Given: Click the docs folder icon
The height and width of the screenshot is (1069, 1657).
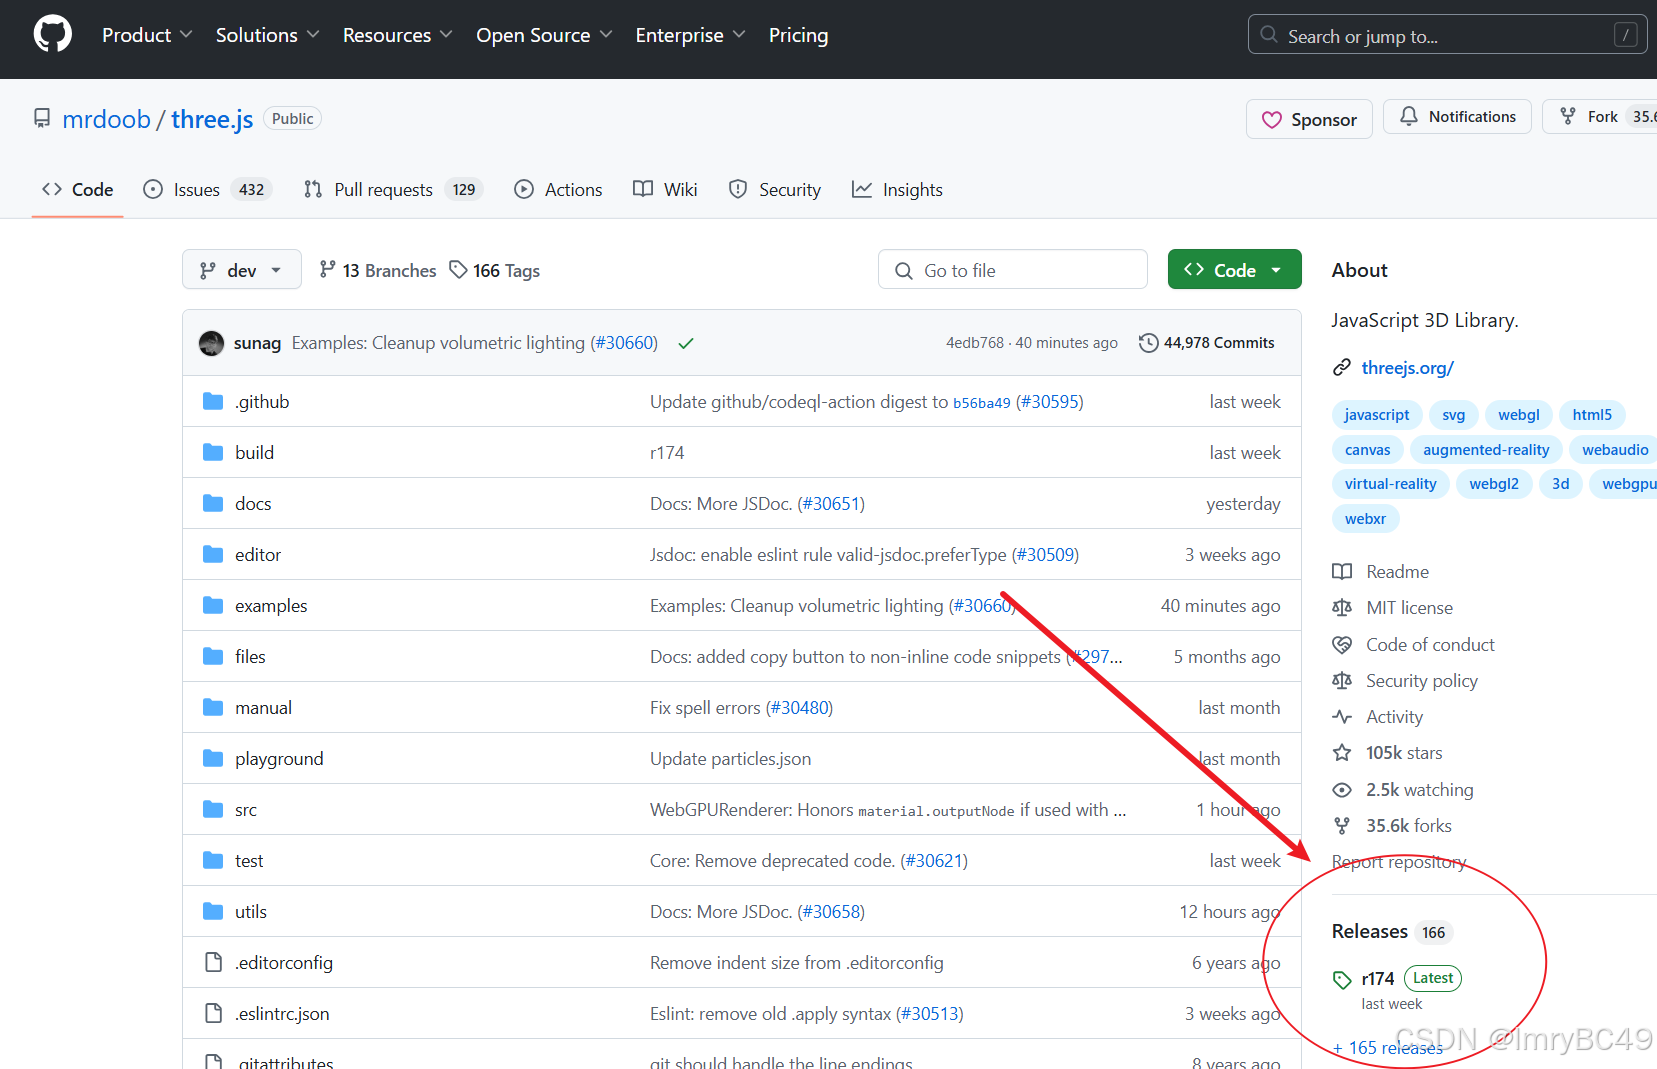Looking at the screenshot, I should pyautogui.click(x=212, y=503).
